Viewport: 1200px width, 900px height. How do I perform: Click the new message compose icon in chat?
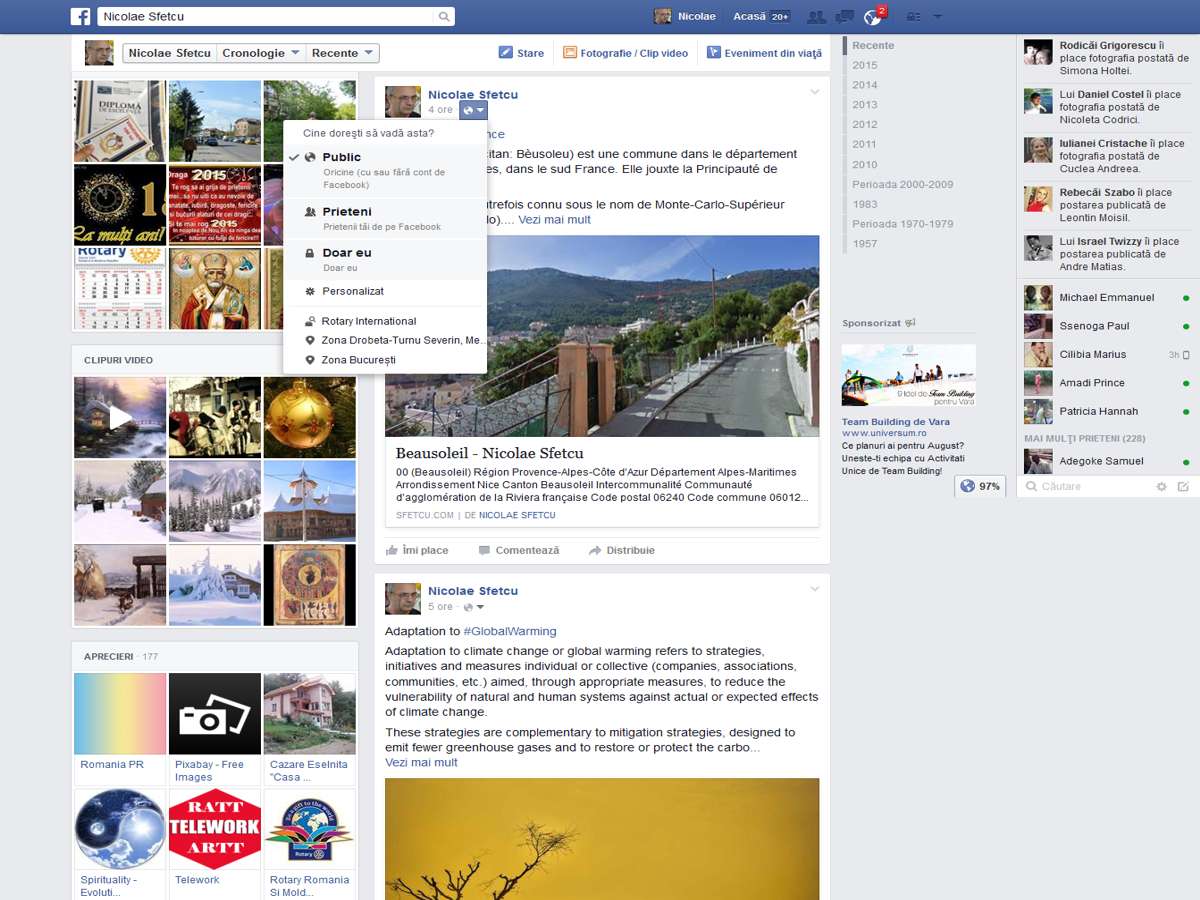click(1183, 486)
